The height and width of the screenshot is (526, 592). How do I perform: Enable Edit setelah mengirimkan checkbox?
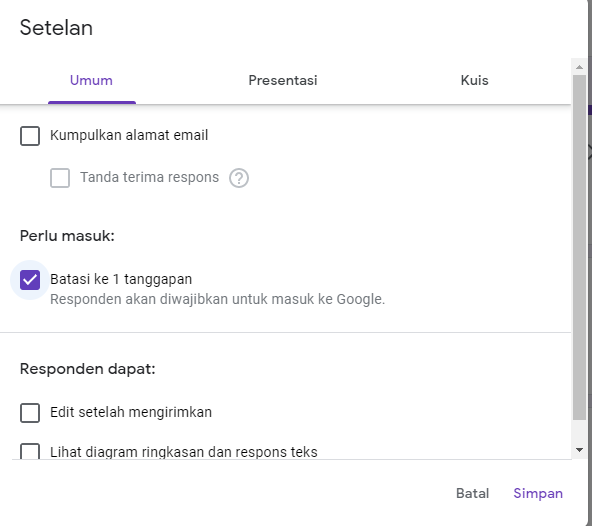coord(30,412)
